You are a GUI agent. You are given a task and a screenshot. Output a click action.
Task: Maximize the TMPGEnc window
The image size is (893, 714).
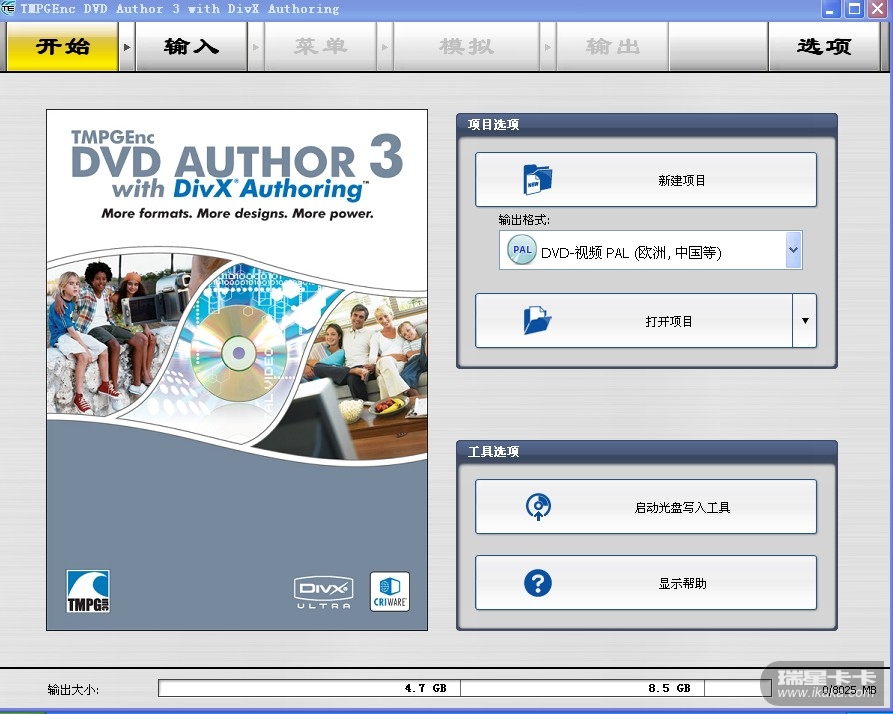(x=854, y=9)
